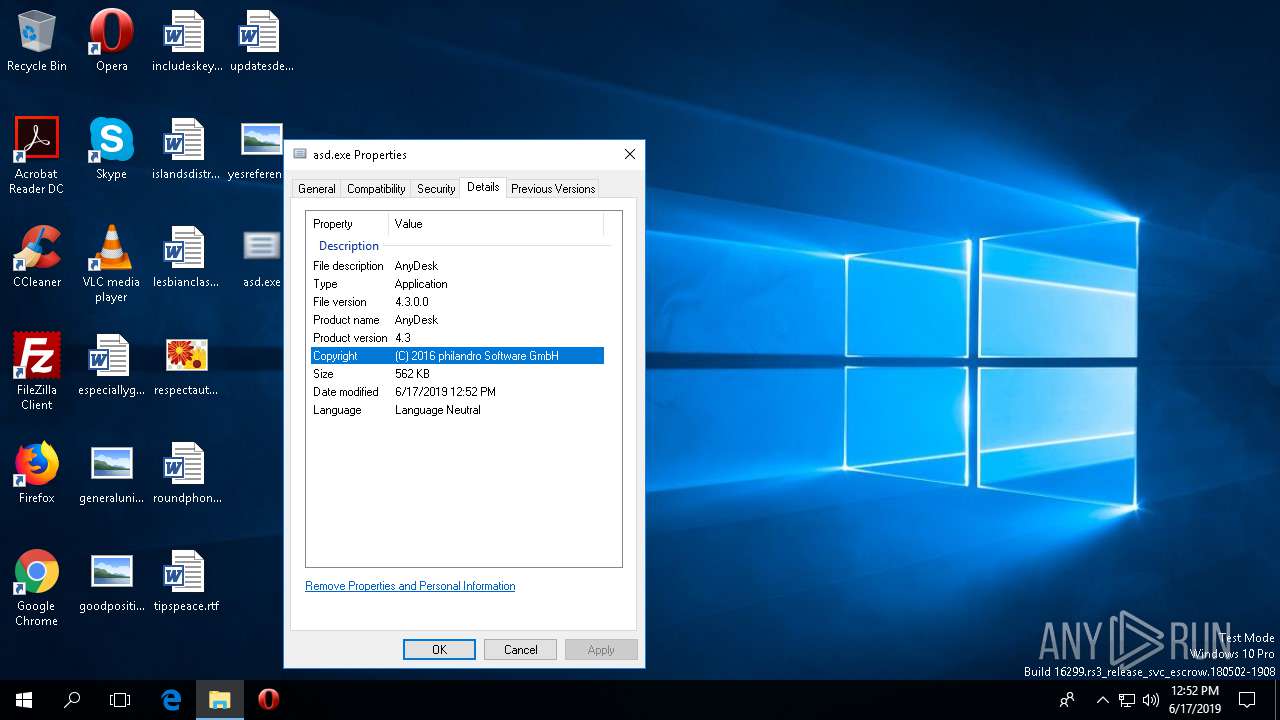Select the Type row showing Application

click(x=457, y=284)
